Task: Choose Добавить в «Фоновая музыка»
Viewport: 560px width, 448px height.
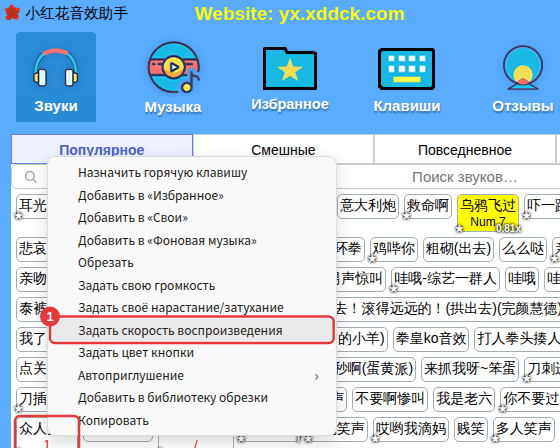Action: 192,241
